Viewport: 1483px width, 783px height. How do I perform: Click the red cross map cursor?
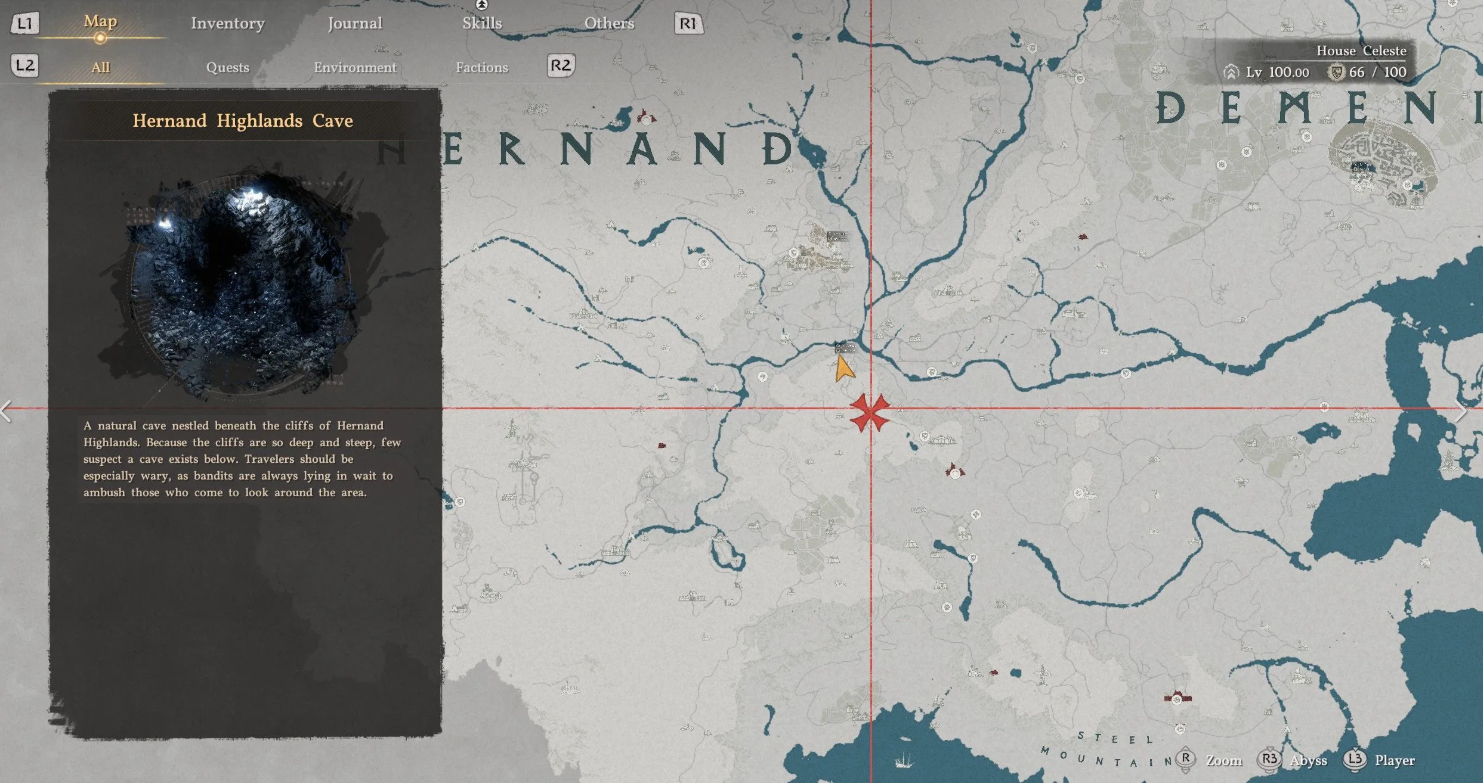tap(871, 412)
